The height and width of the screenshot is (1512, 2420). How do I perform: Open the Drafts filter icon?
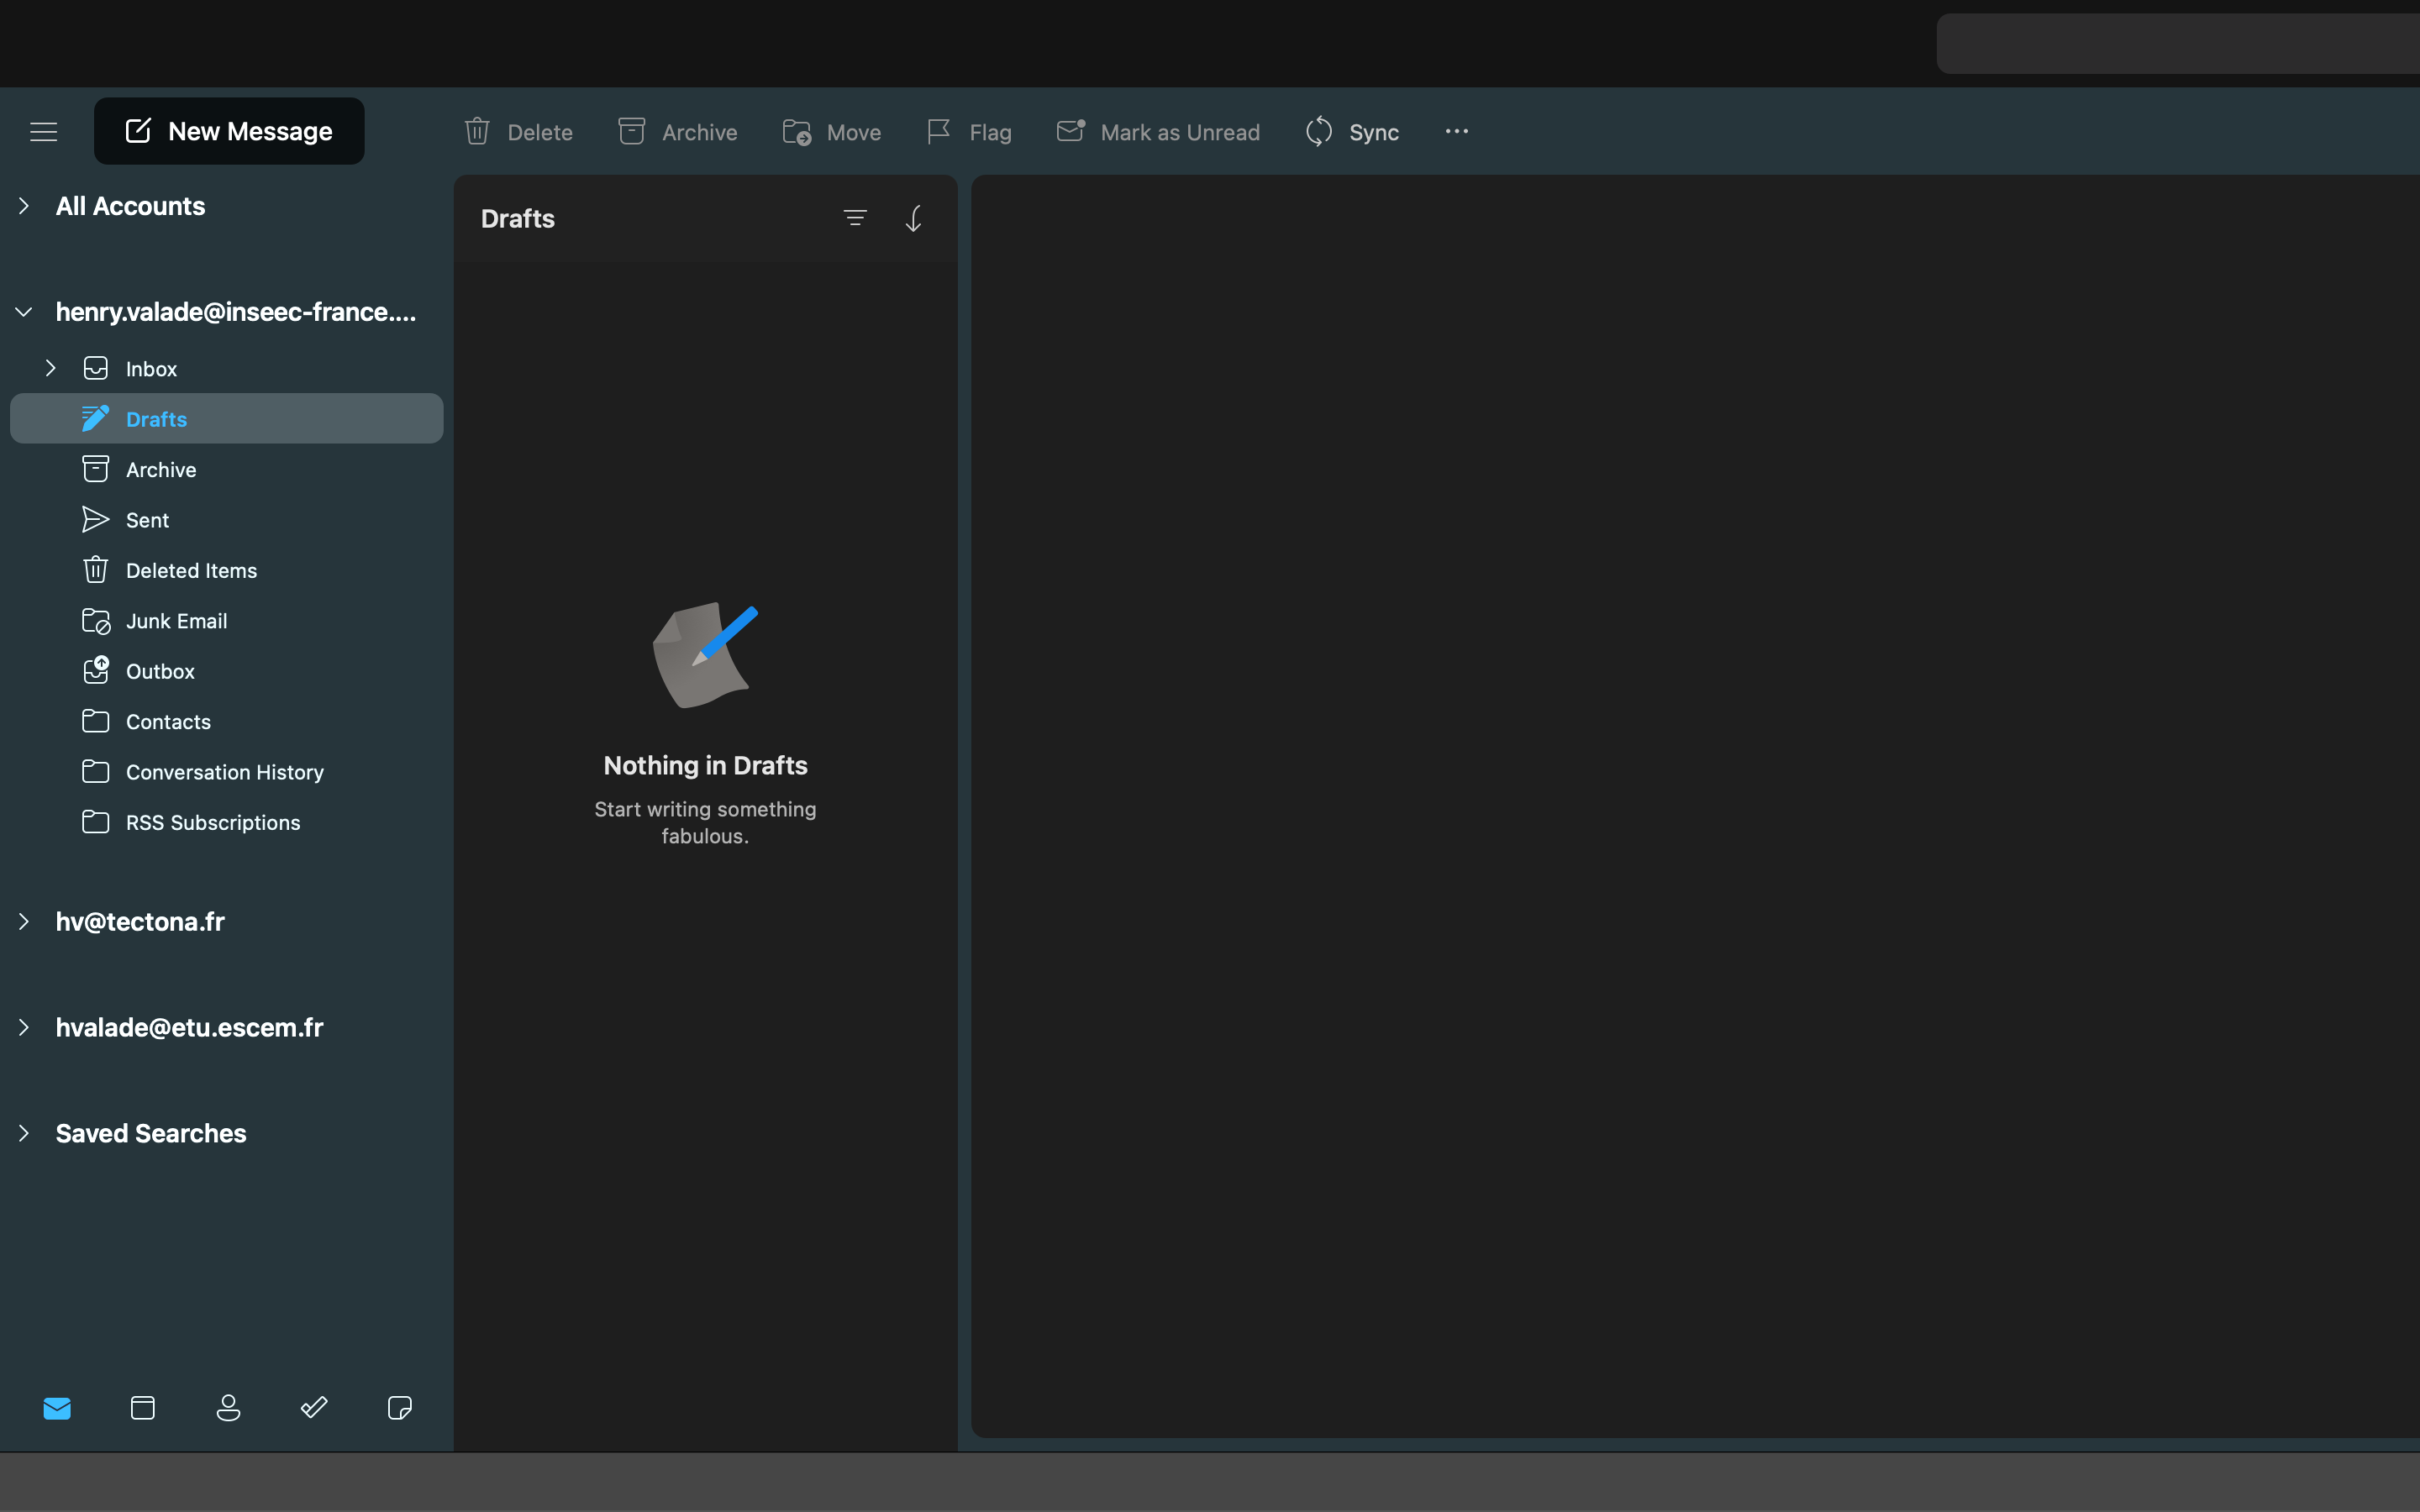tap(855, 218)
